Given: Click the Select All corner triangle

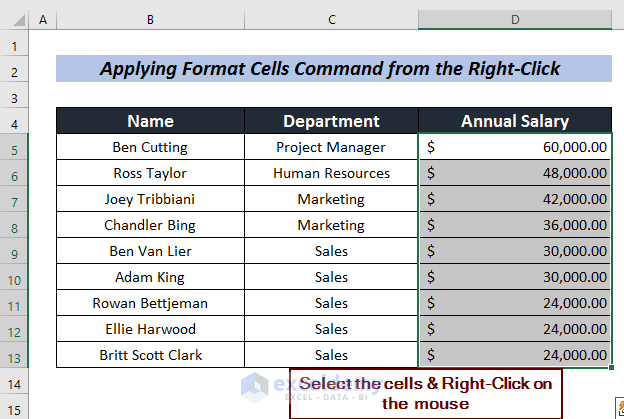Looking at the screenshot, I should [15, 20].
